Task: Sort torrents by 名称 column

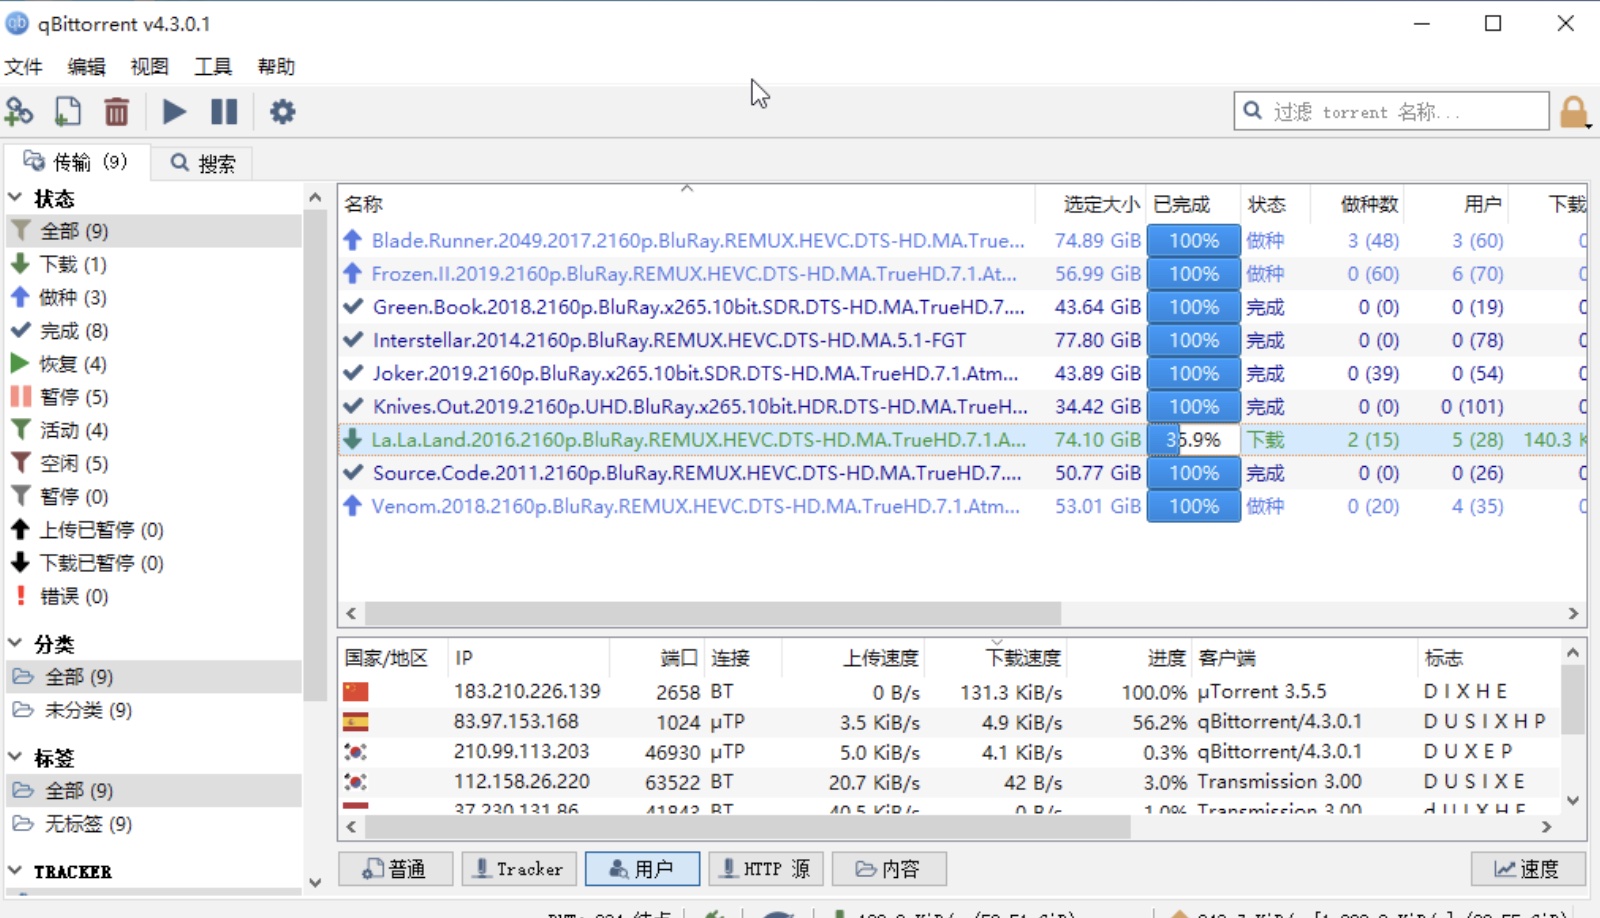Action: coord(686,204)
